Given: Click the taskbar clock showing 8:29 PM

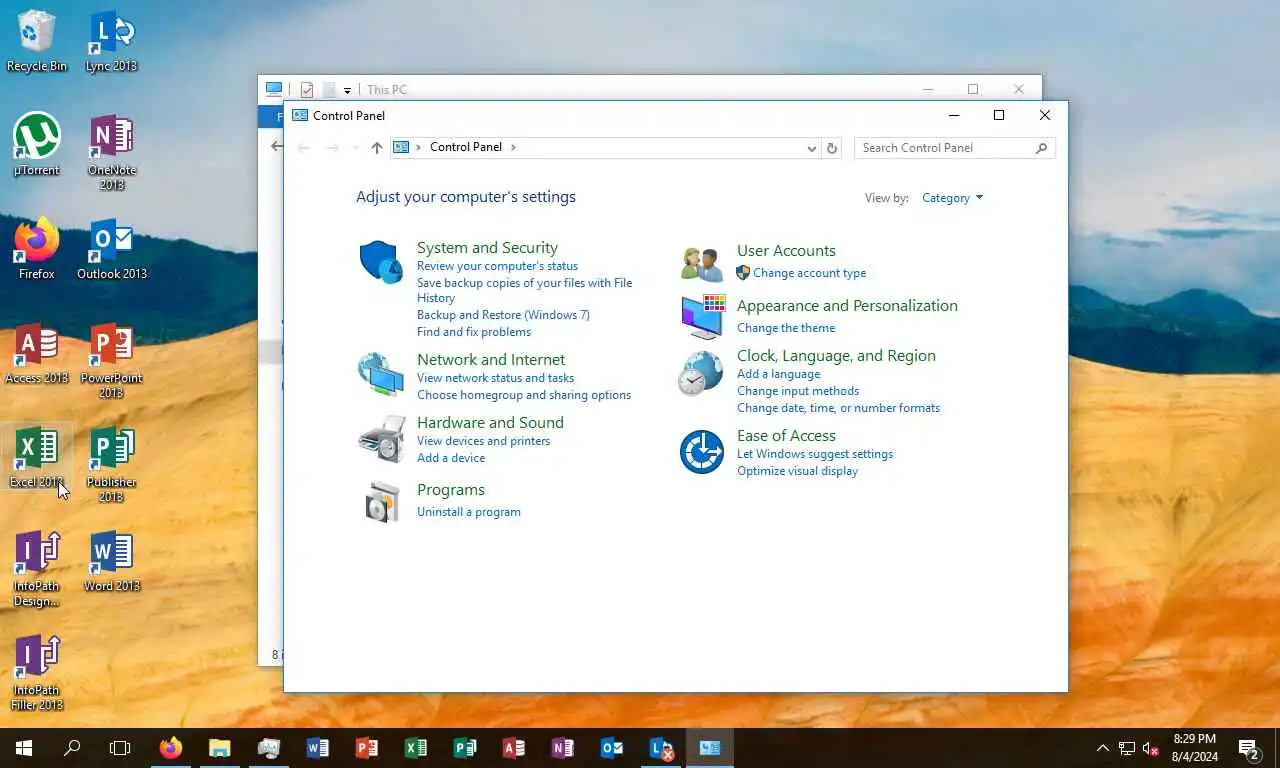Looking at the screenshot, I should click(1193, 748).
